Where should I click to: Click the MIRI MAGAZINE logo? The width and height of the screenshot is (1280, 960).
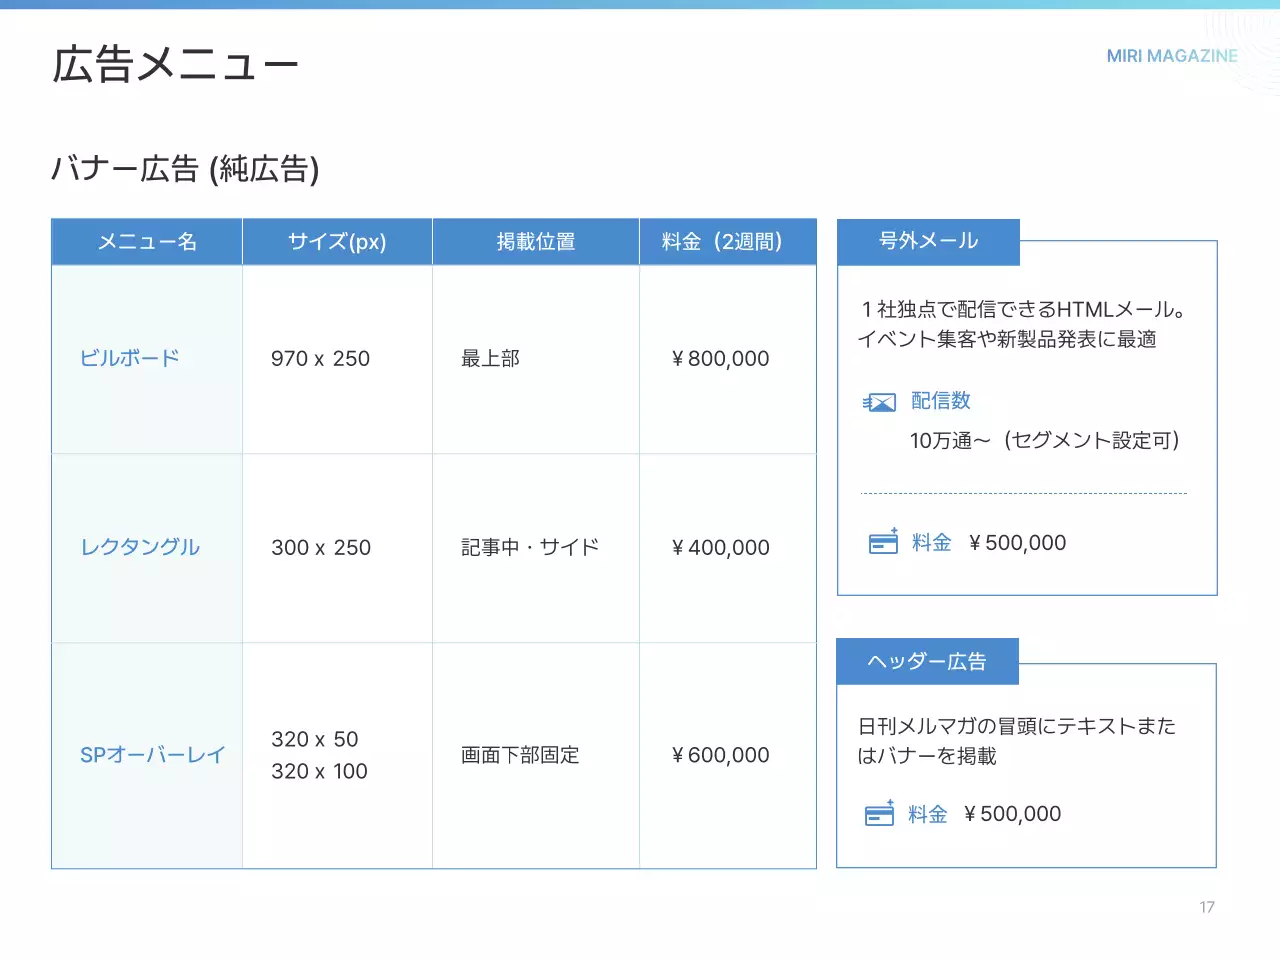1171,56
